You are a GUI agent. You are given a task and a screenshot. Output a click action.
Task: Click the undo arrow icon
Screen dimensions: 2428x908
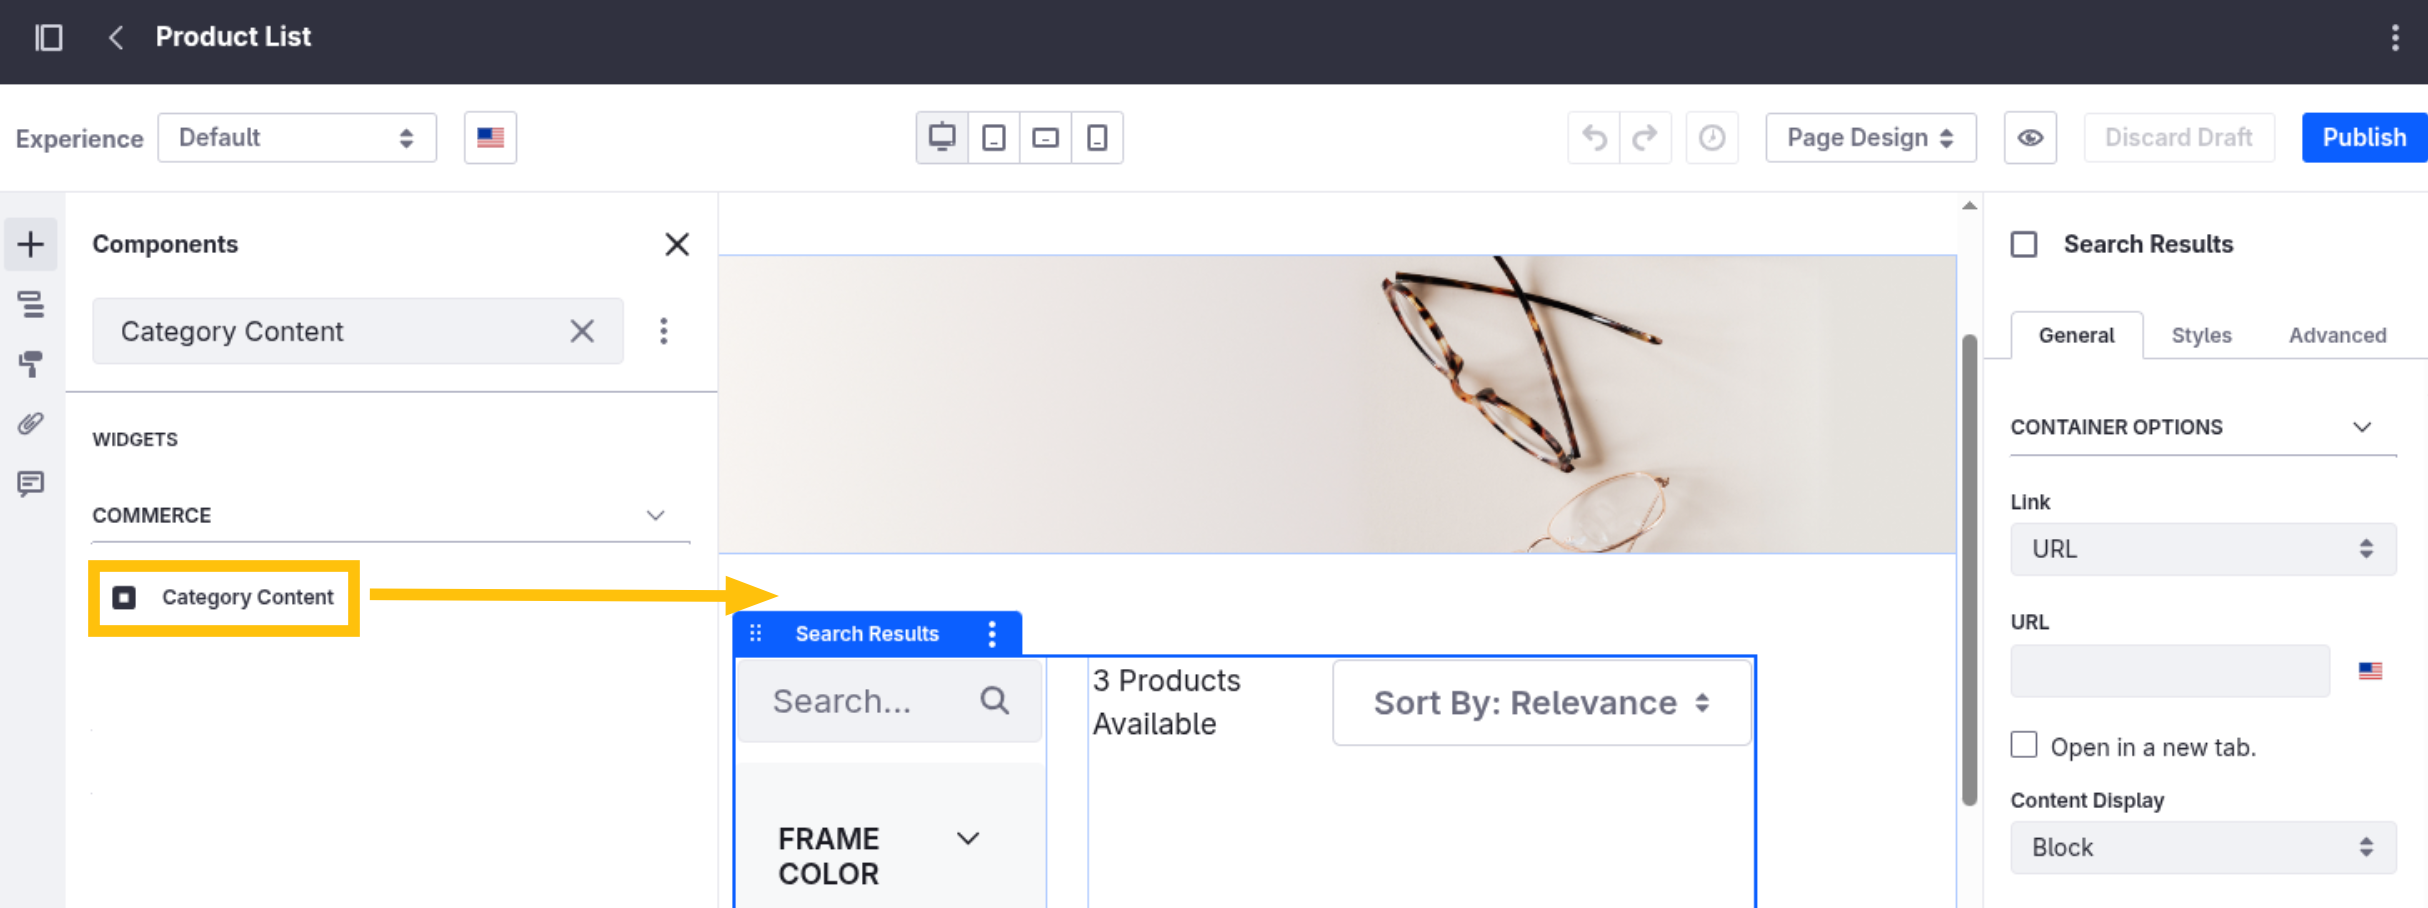click(1594, 137)
